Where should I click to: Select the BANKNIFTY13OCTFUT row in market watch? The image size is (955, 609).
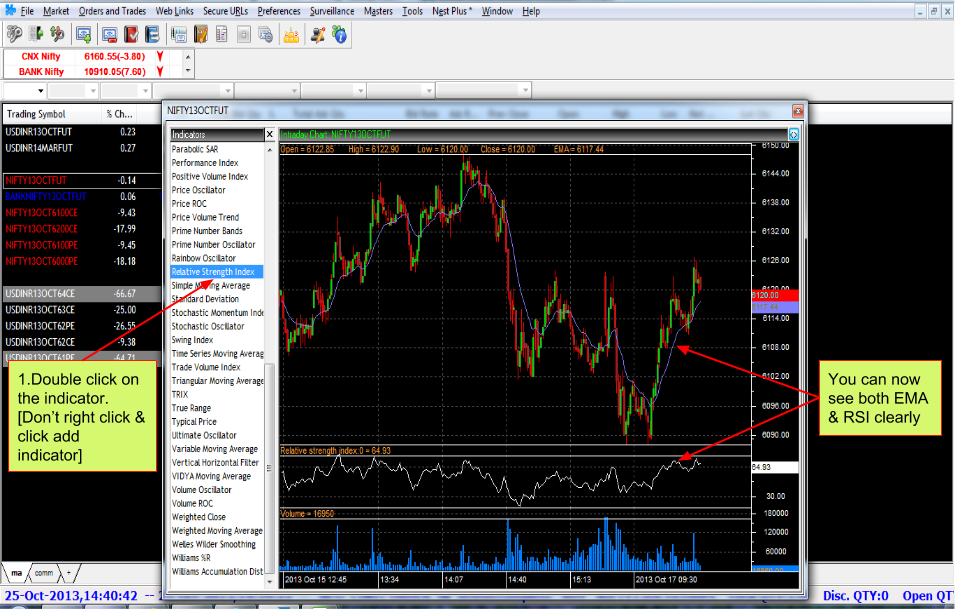pyautogui.click(x=82, y=197)
